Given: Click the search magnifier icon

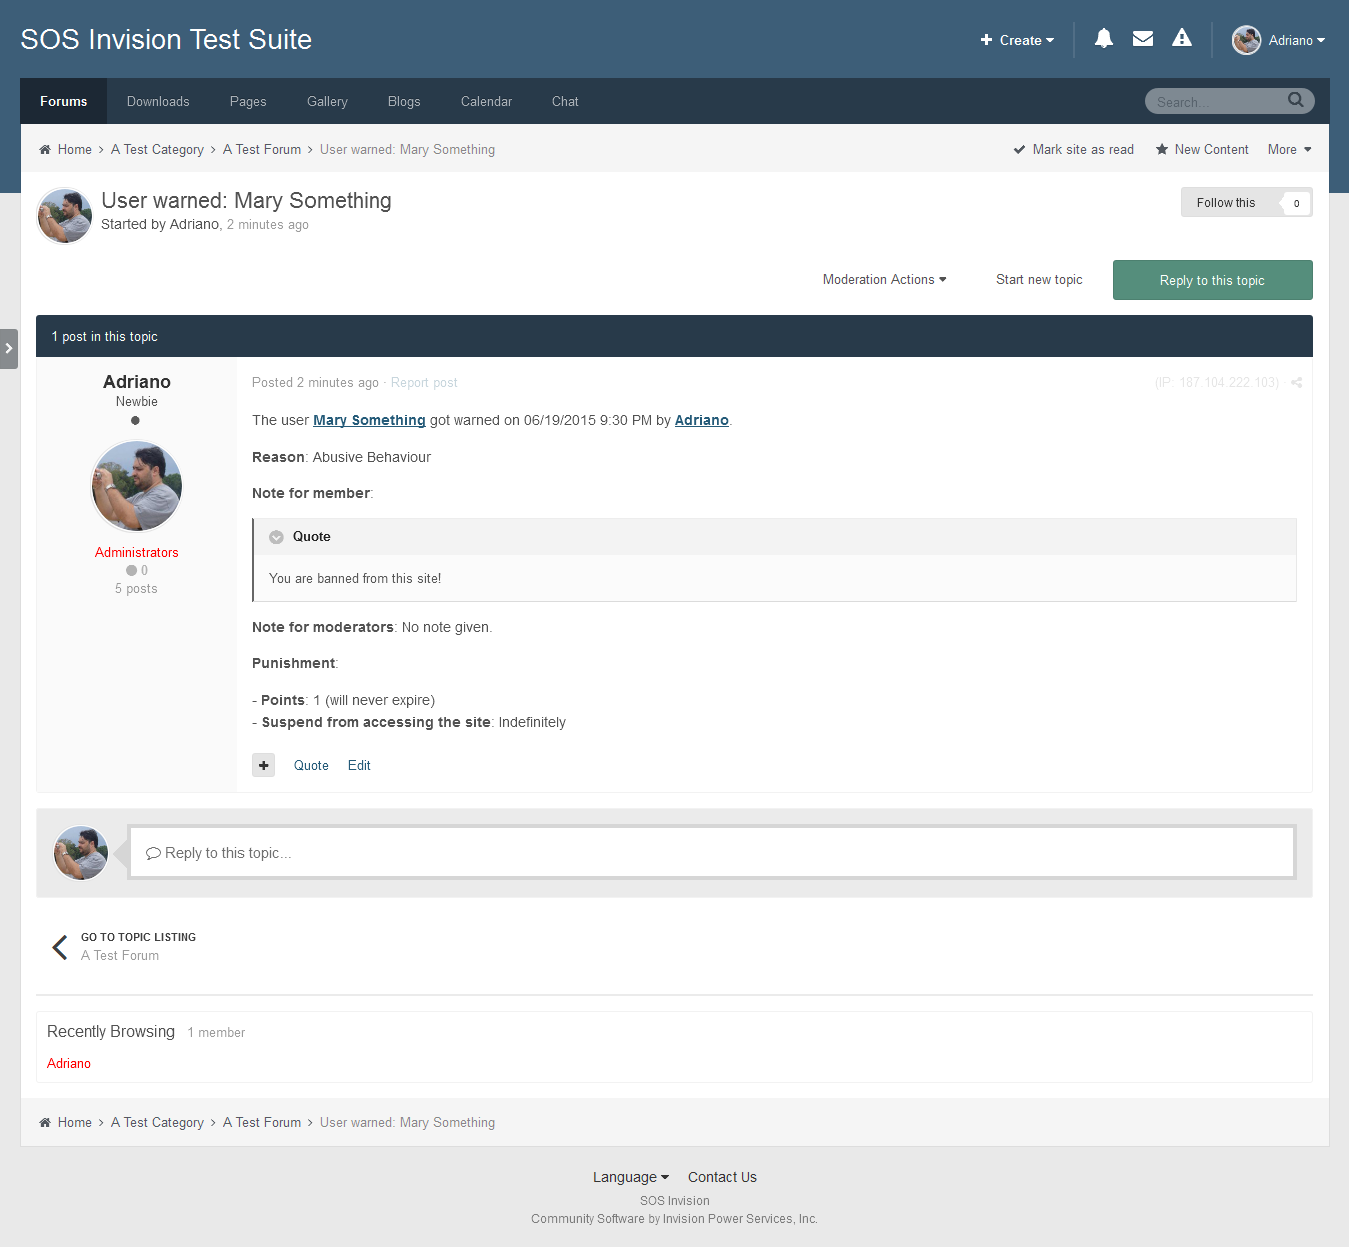Looking at the screenshot, I should tap(1295, 100).
